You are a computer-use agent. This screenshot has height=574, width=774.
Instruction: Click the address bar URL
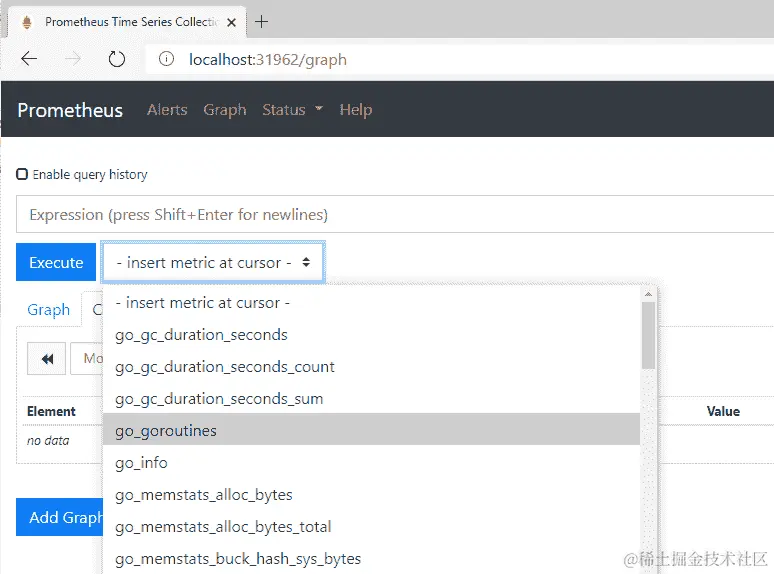coord(268,60)
